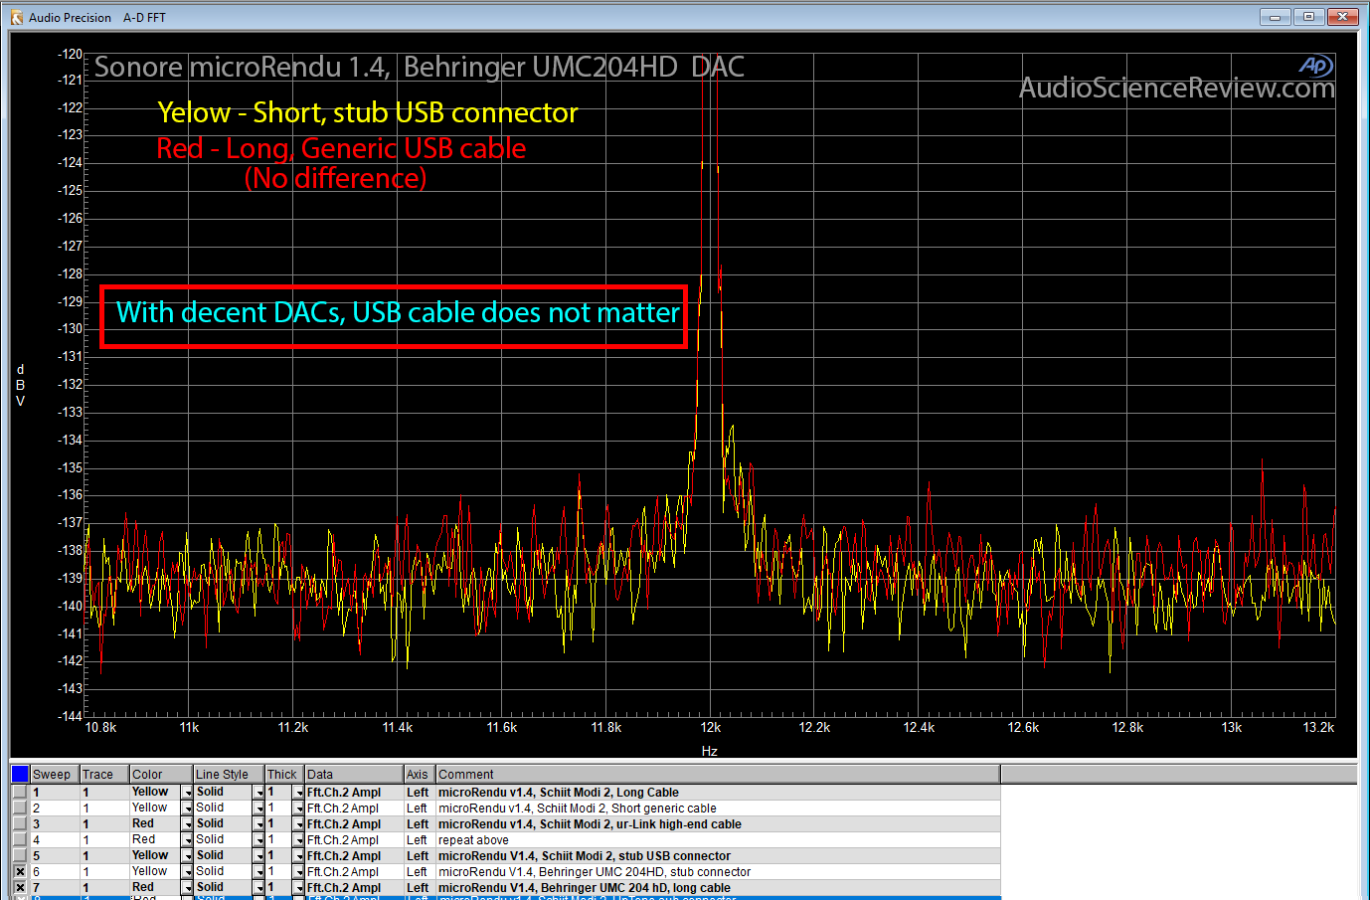Enable sweep 1 Long Cable checkbox
Screen dimensions: 1370x900
[20, 792]
